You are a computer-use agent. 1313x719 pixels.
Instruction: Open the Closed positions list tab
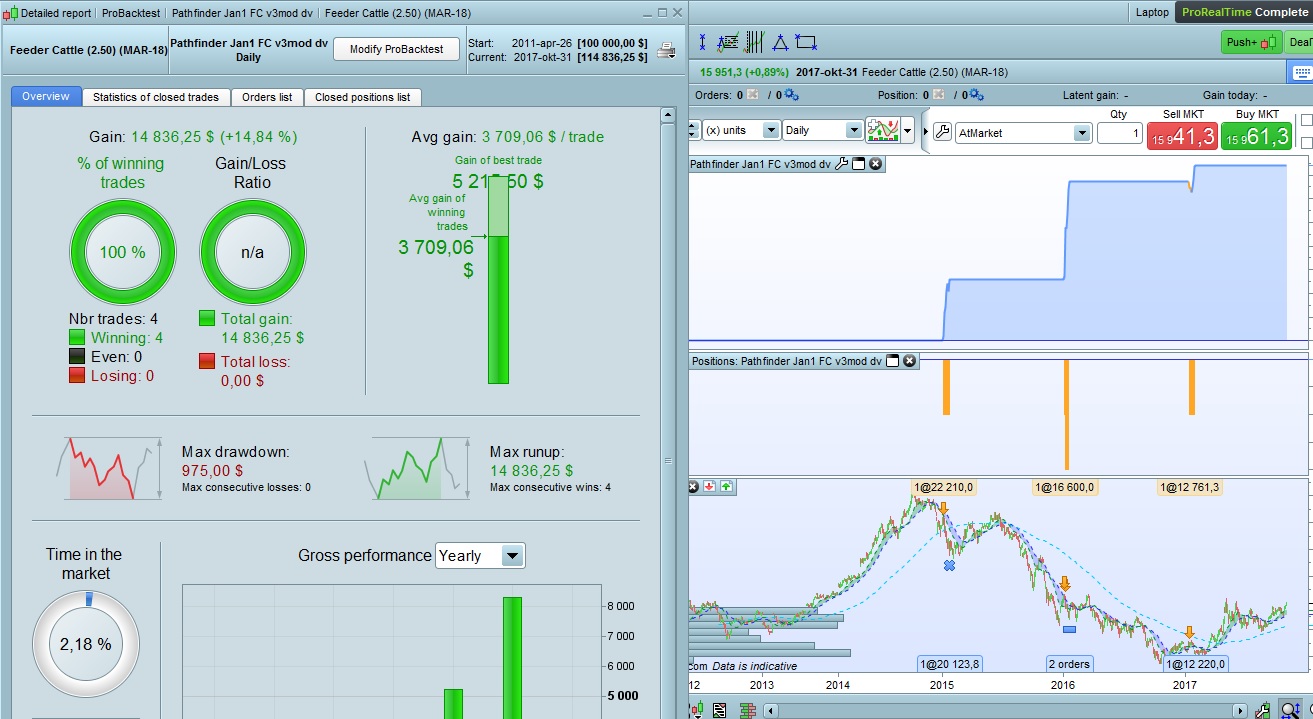click(x=362, y=97)
